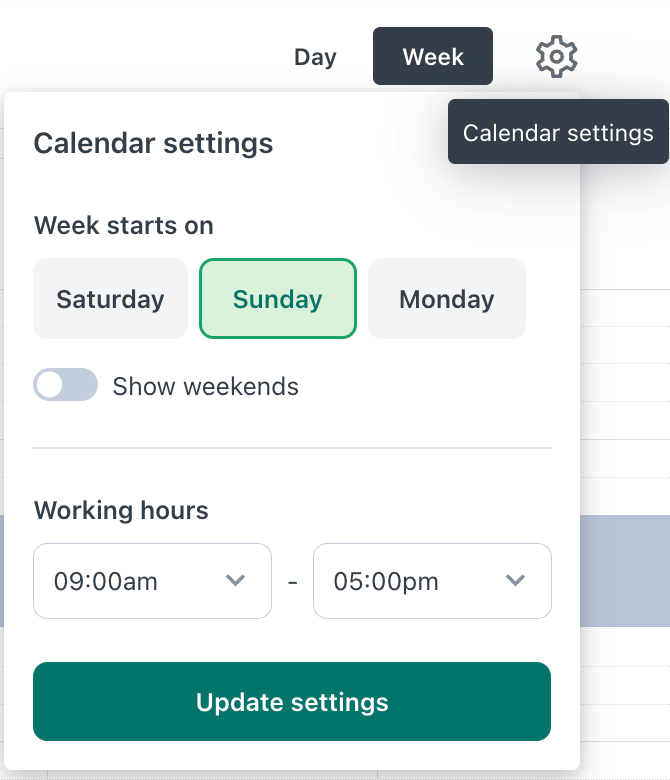The width and height of the screenshot is (670, 780).
Task: Choose Monday as the week start
Action: 447,299
